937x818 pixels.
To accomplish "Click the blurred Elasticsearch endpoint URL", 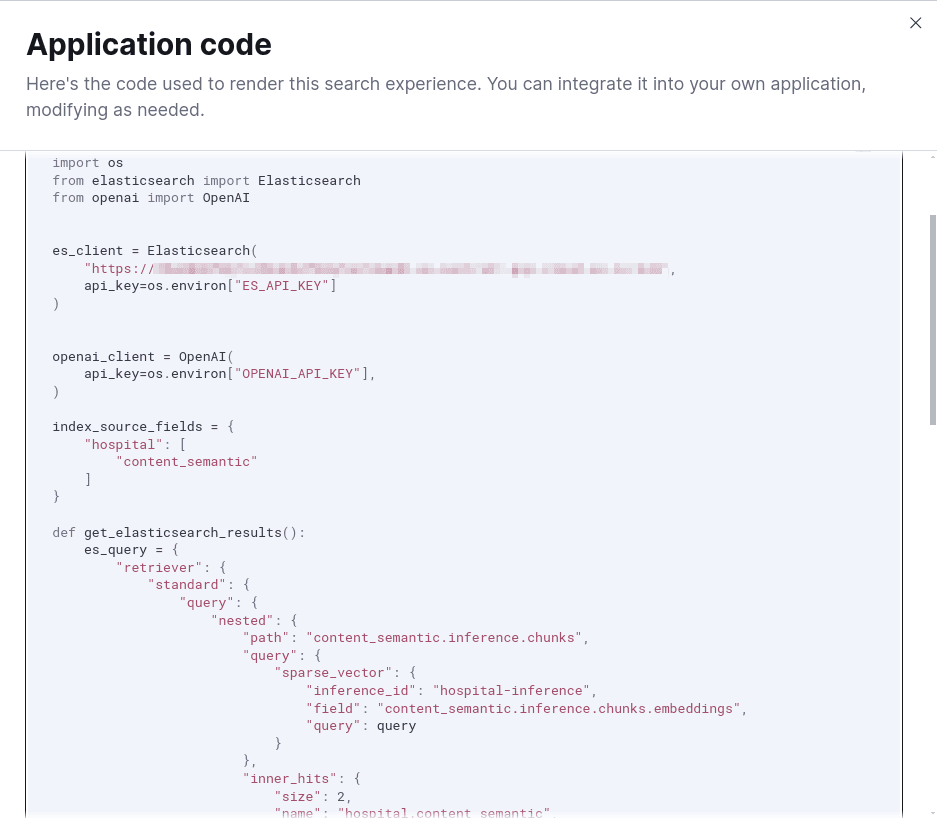I will coord(375,268).
